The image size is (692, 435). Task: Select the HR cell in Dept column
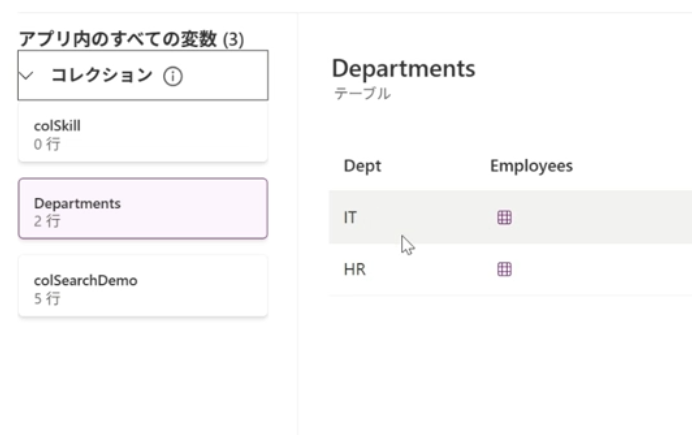tap(353, 269)
